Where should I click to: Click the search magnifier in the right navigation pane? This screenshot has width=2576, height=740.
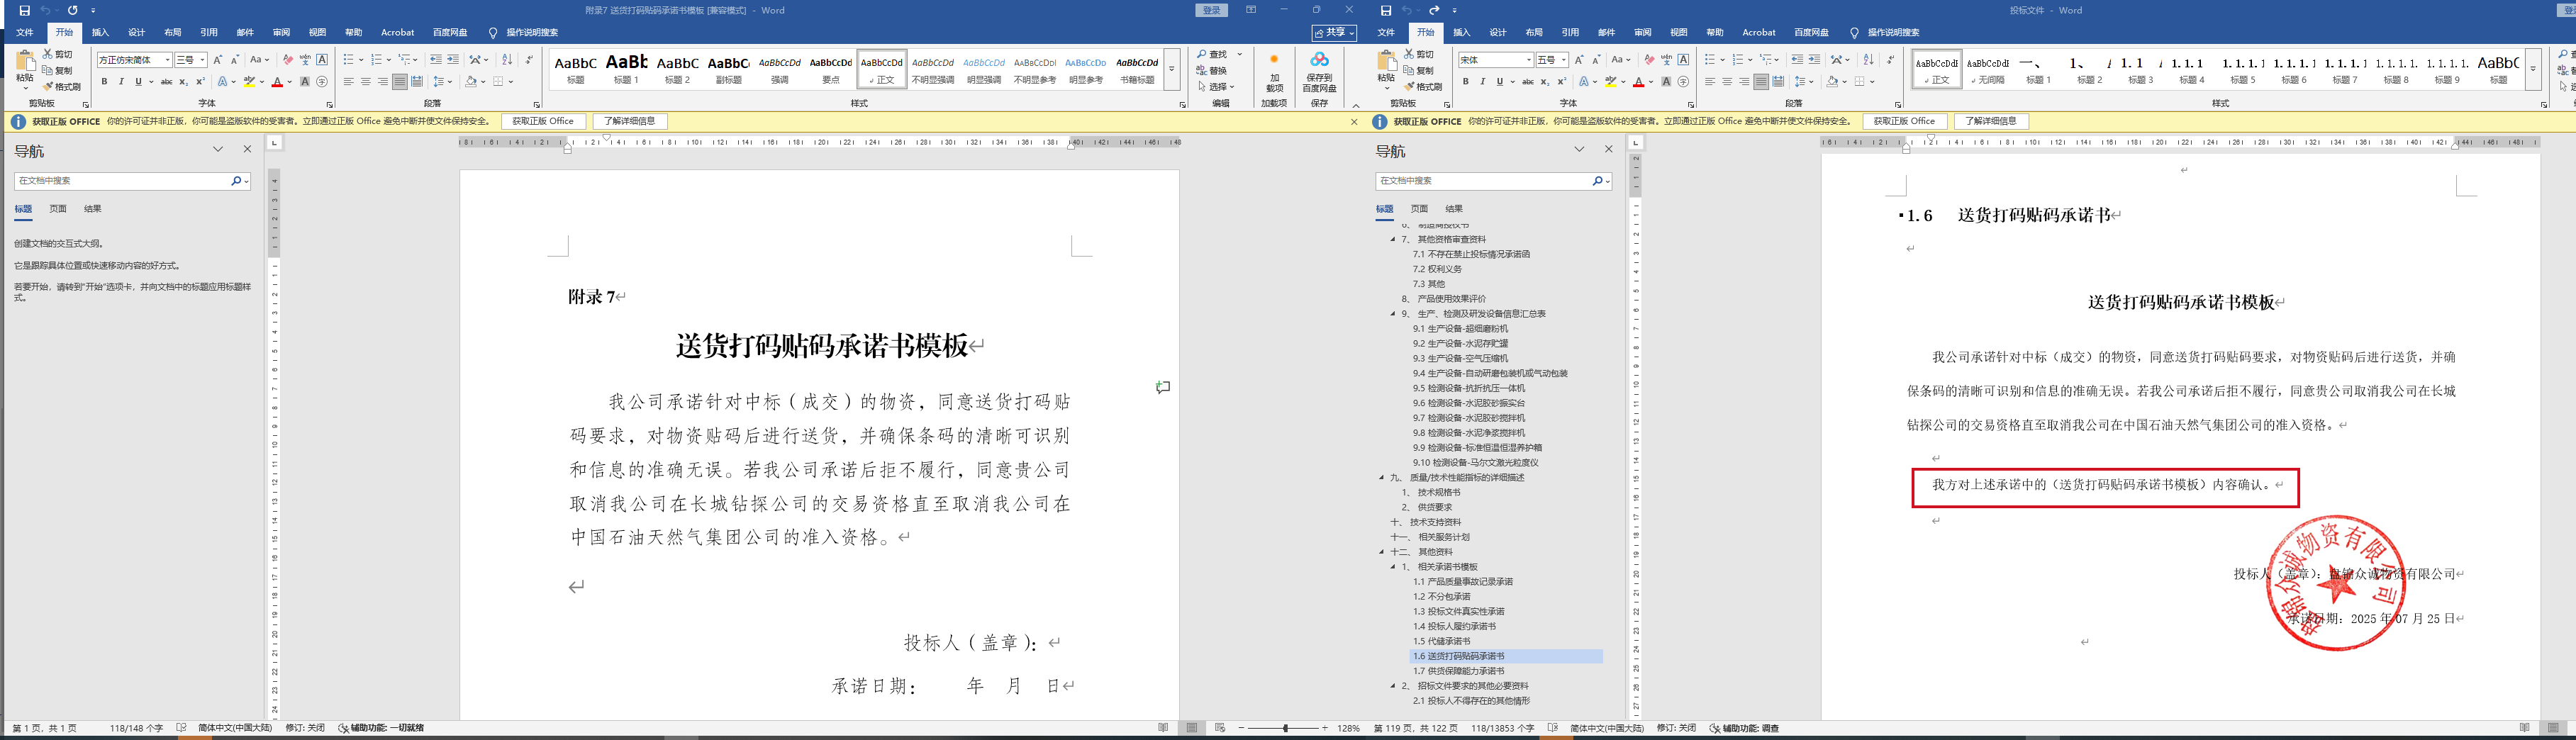pos(1597,181)
